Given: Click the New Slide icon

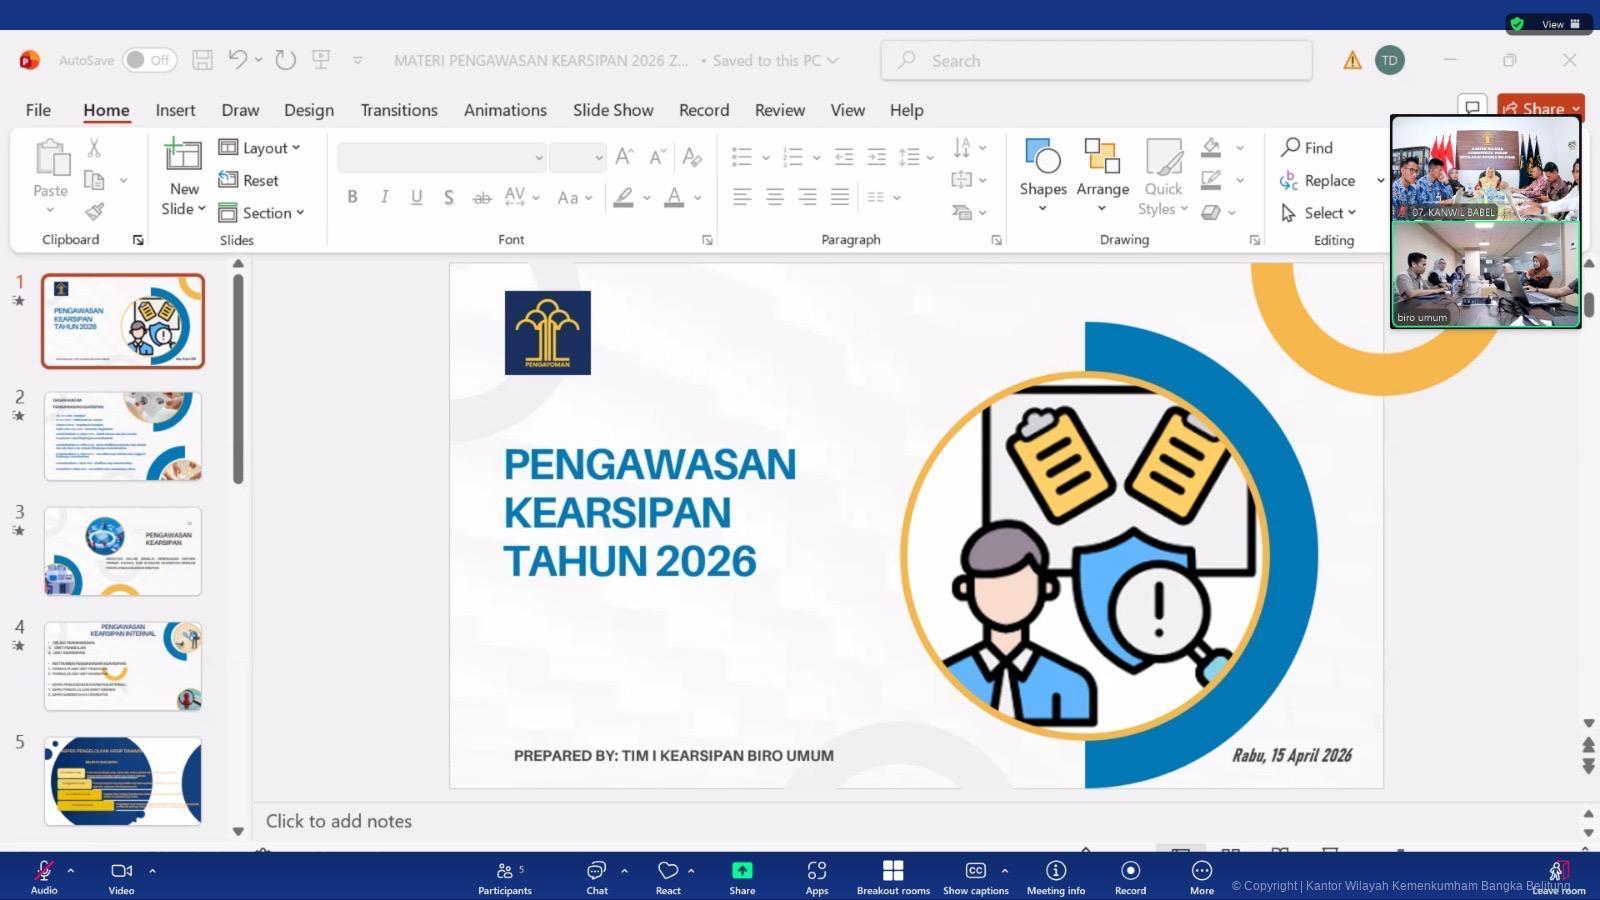Looking at the screenshot, I should point(183,158).
